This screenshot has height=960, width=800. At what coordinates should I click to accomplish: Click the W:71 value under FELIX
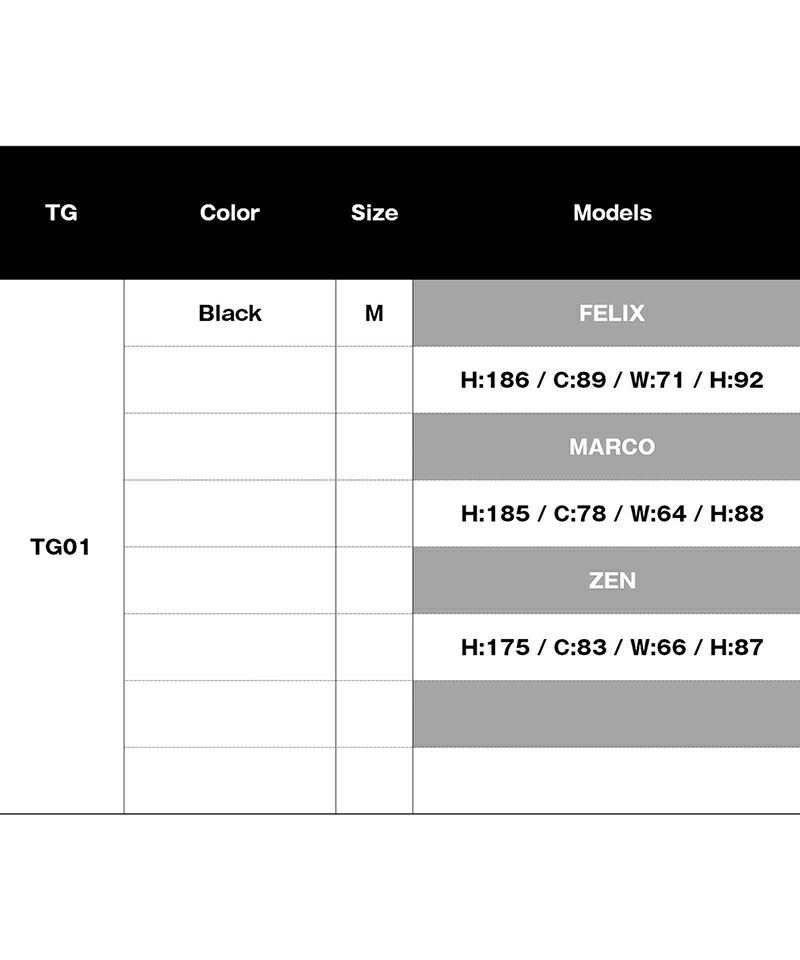(x=658, y=380)
